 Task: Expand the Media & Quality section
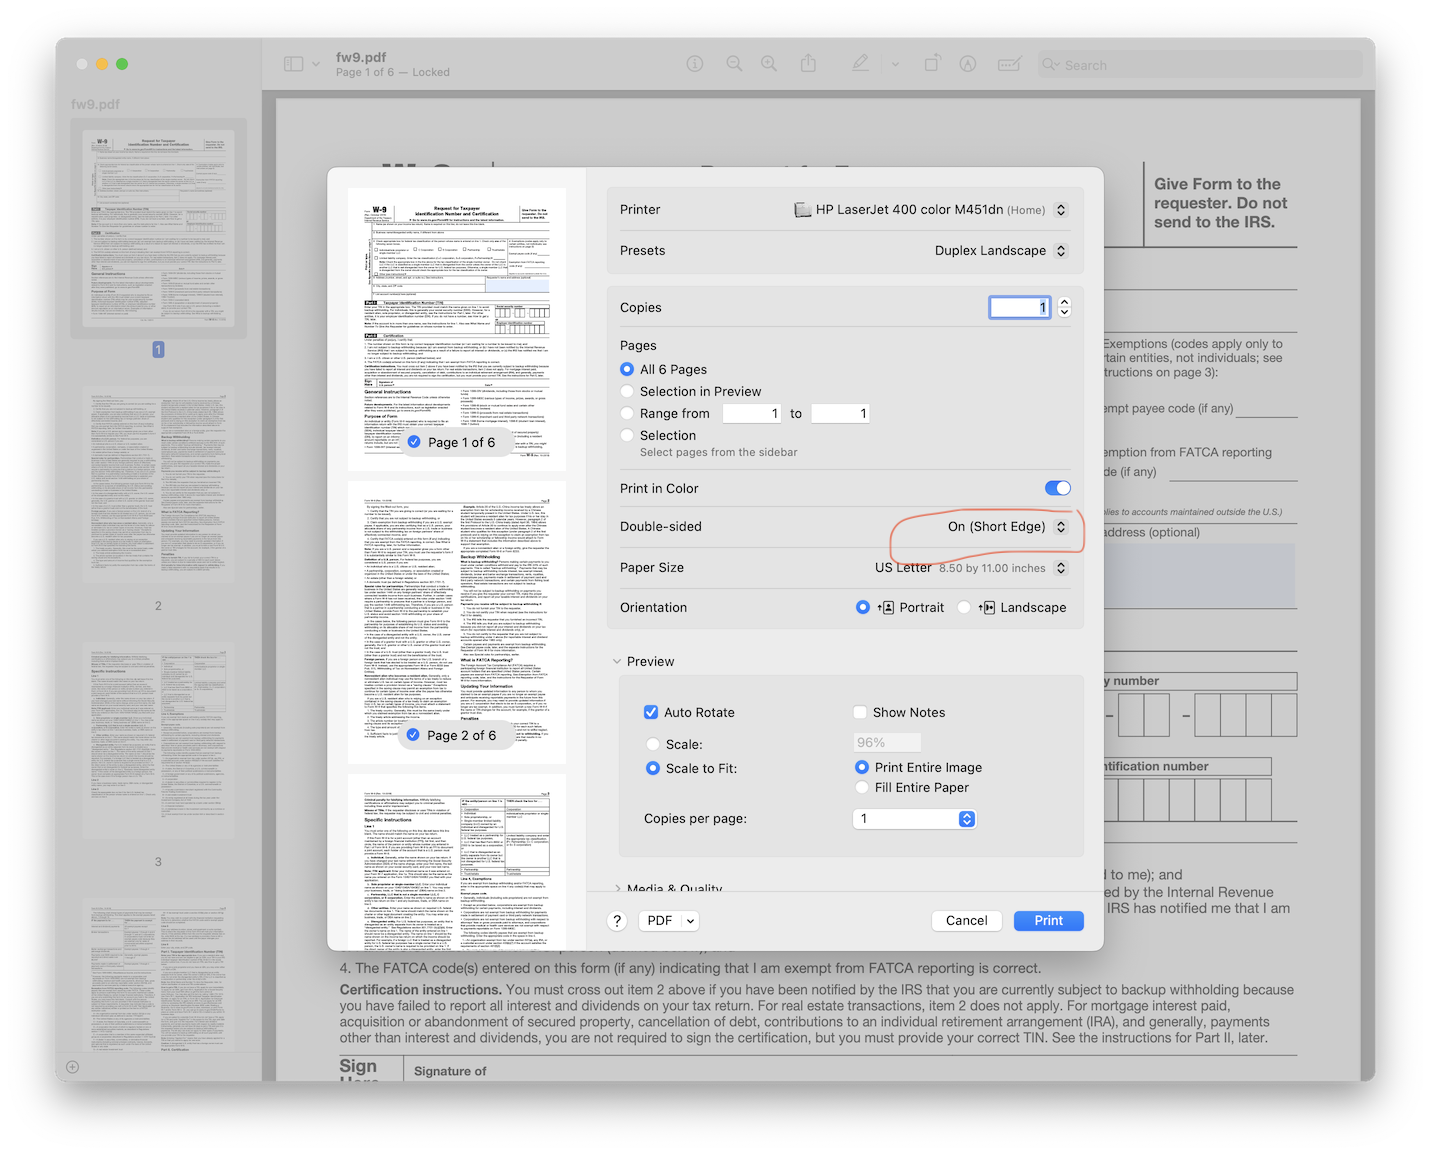click(617, 889)
